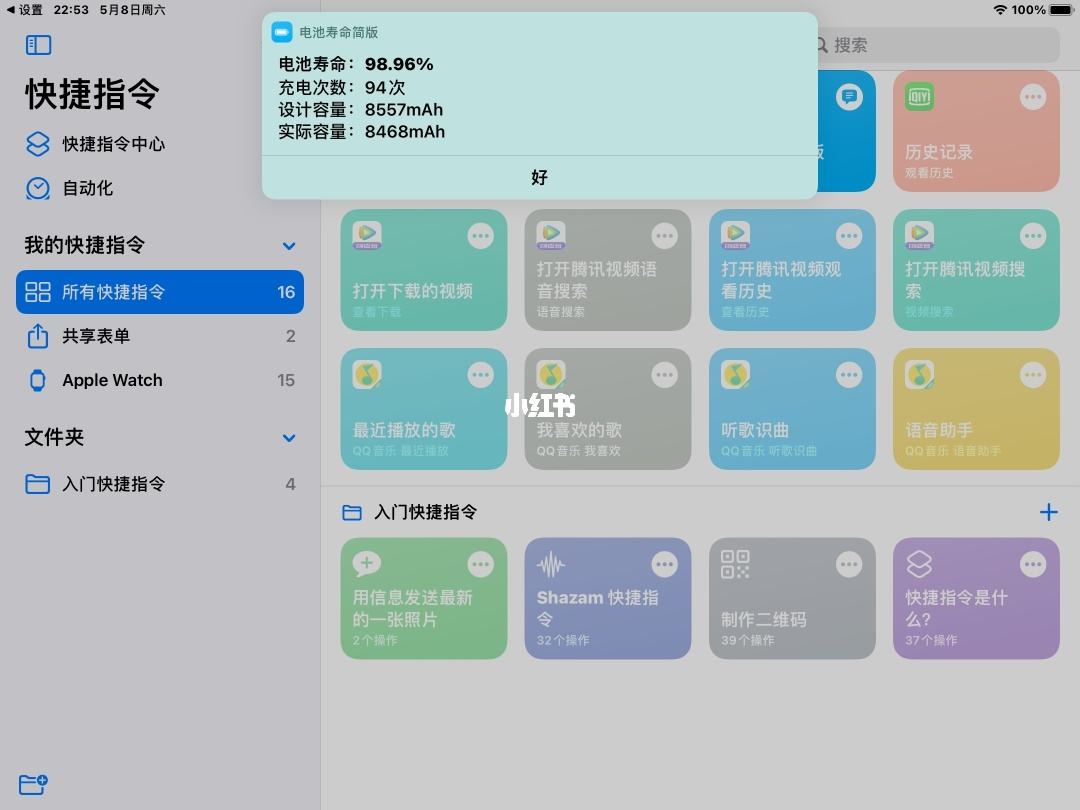Click the 搜索 search field
Image resolution: width=1080 pixels, height=810 pixels.
(935, 45)
